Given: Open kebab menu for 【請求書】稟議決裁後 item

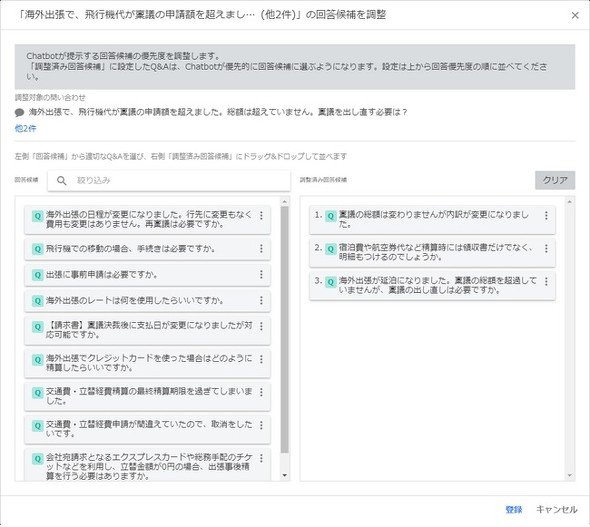Looking at the screenshot, I should [x=261, y=327].
